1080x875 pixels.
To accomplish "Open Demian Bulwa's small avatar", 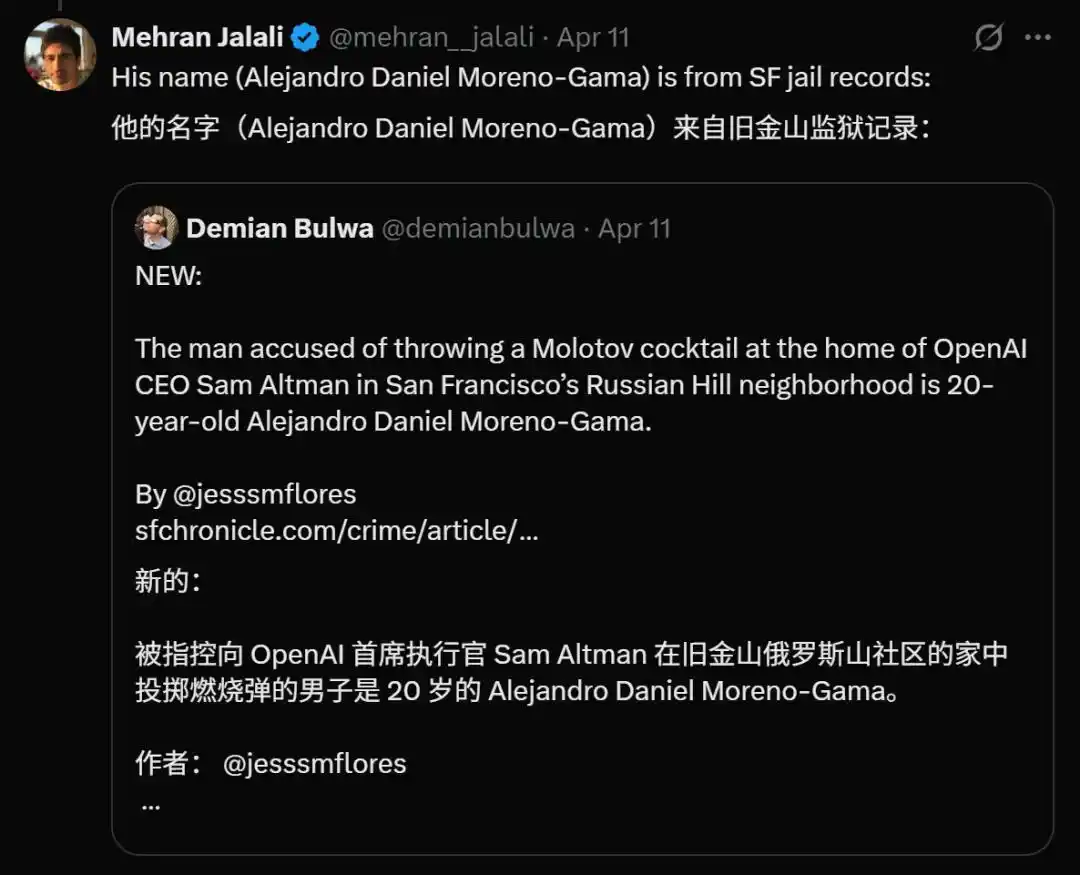I will (x=156, y=227).
